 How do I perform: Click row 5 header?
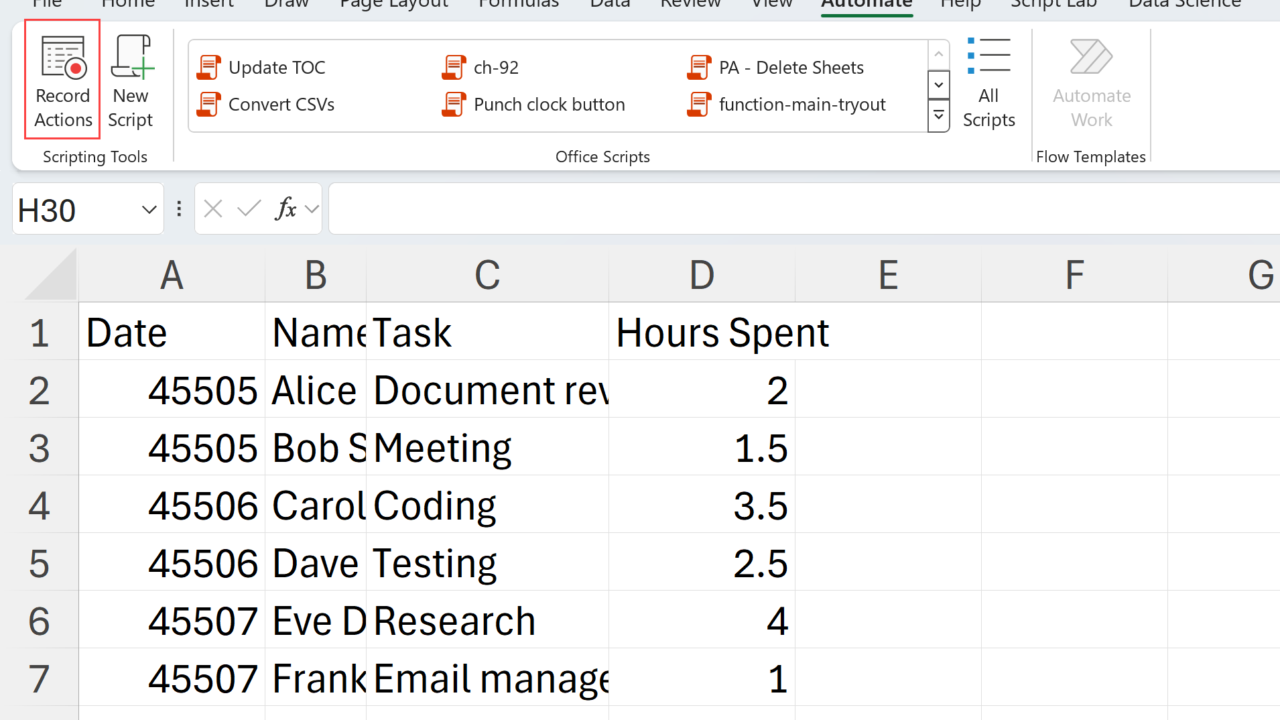coord(39,563)
